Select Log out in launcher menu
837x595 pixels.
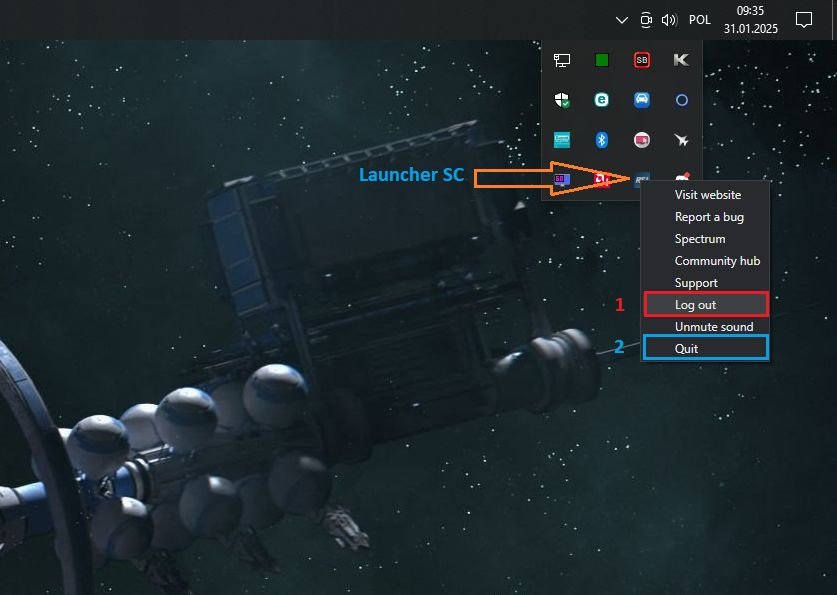(x=705, y=304)
